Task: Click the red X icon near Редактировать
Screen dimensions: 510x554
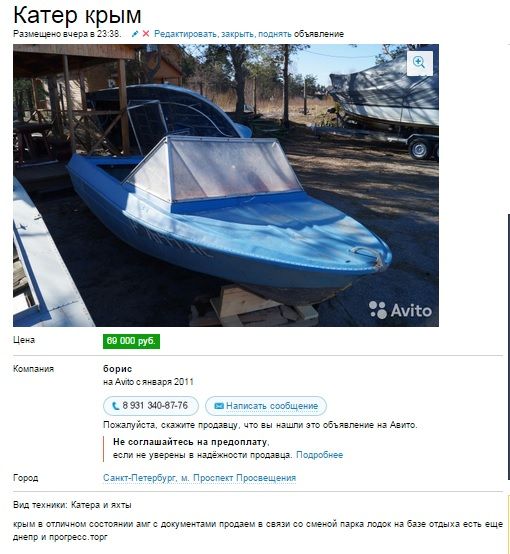Action: click(146, 34)
